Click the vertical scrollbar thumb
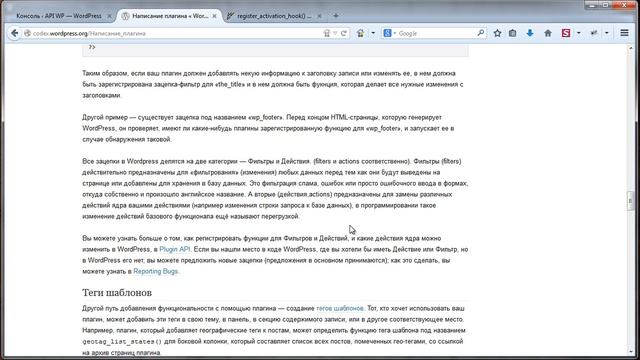 (x=630, y=201)
